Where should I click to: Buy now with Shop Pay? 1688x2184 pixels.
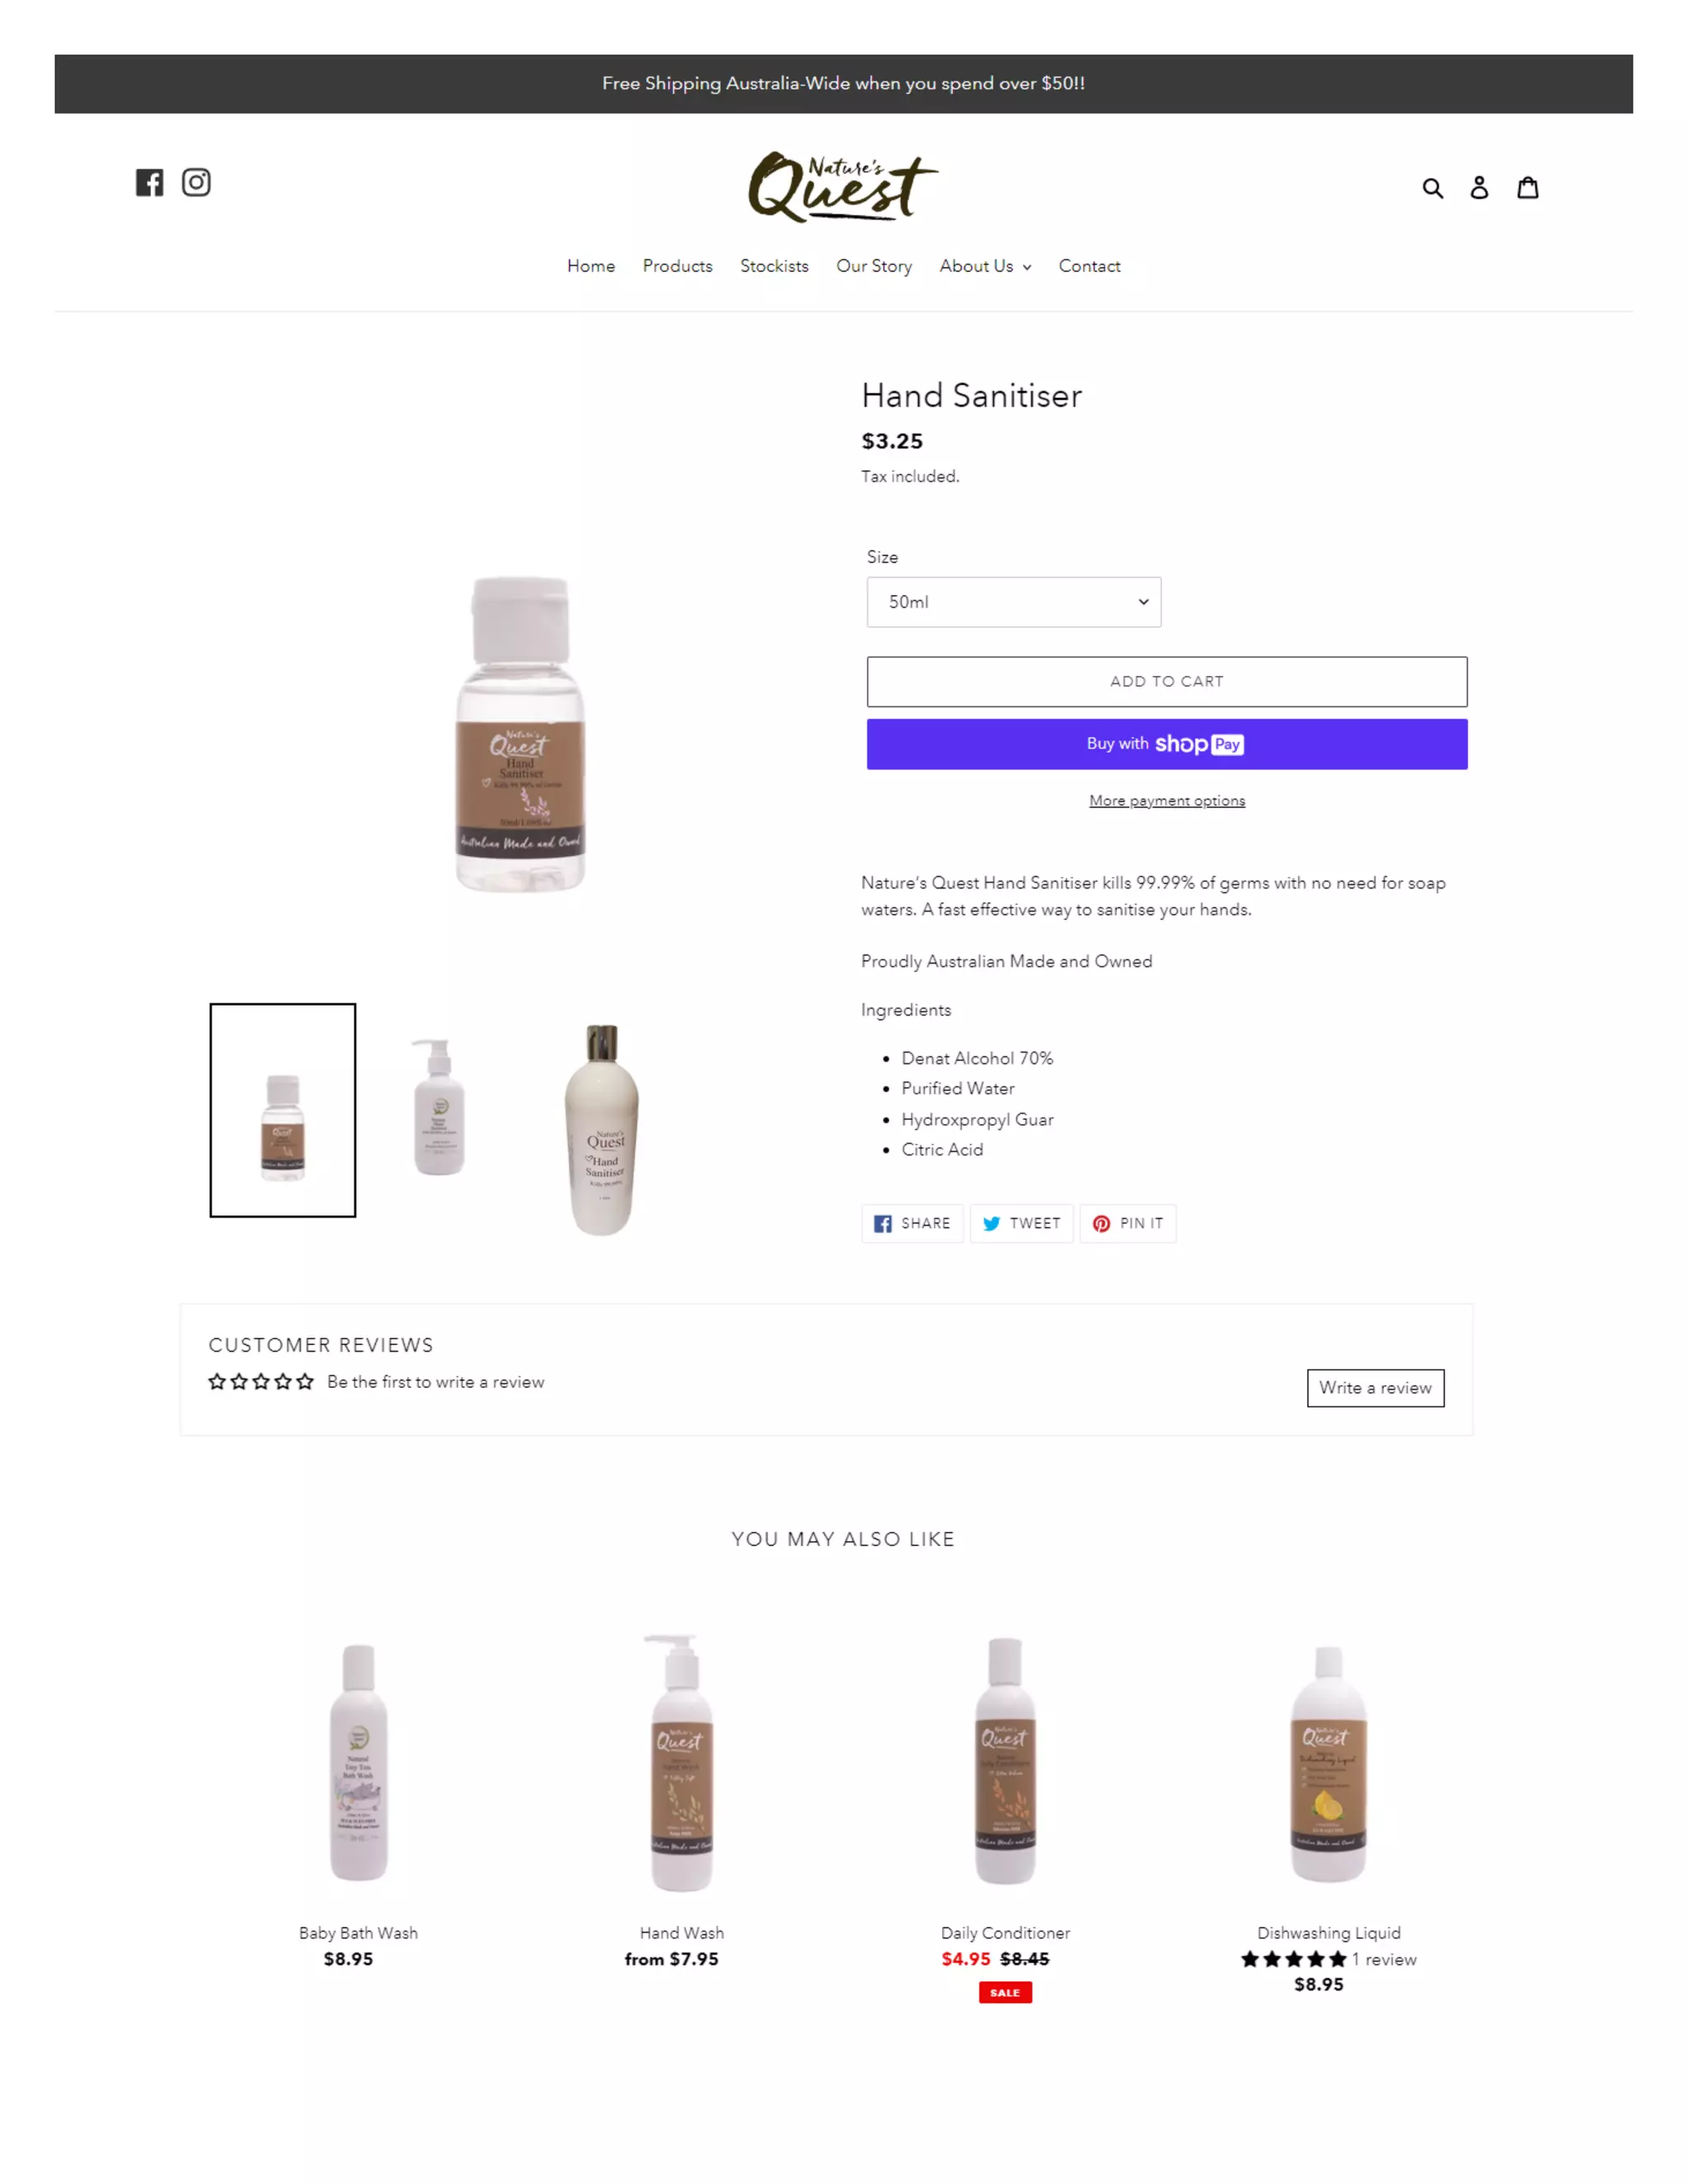click(1167, 744)
